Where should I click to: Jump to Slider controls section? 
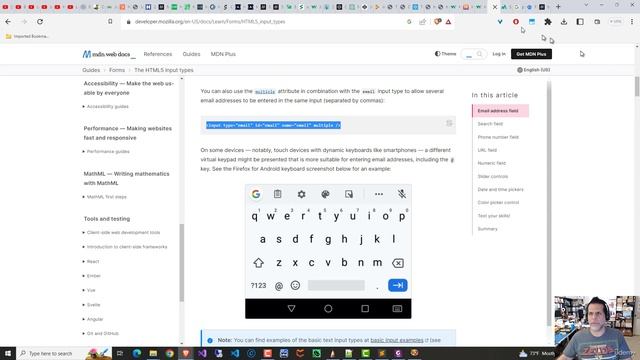pos(493,176)
